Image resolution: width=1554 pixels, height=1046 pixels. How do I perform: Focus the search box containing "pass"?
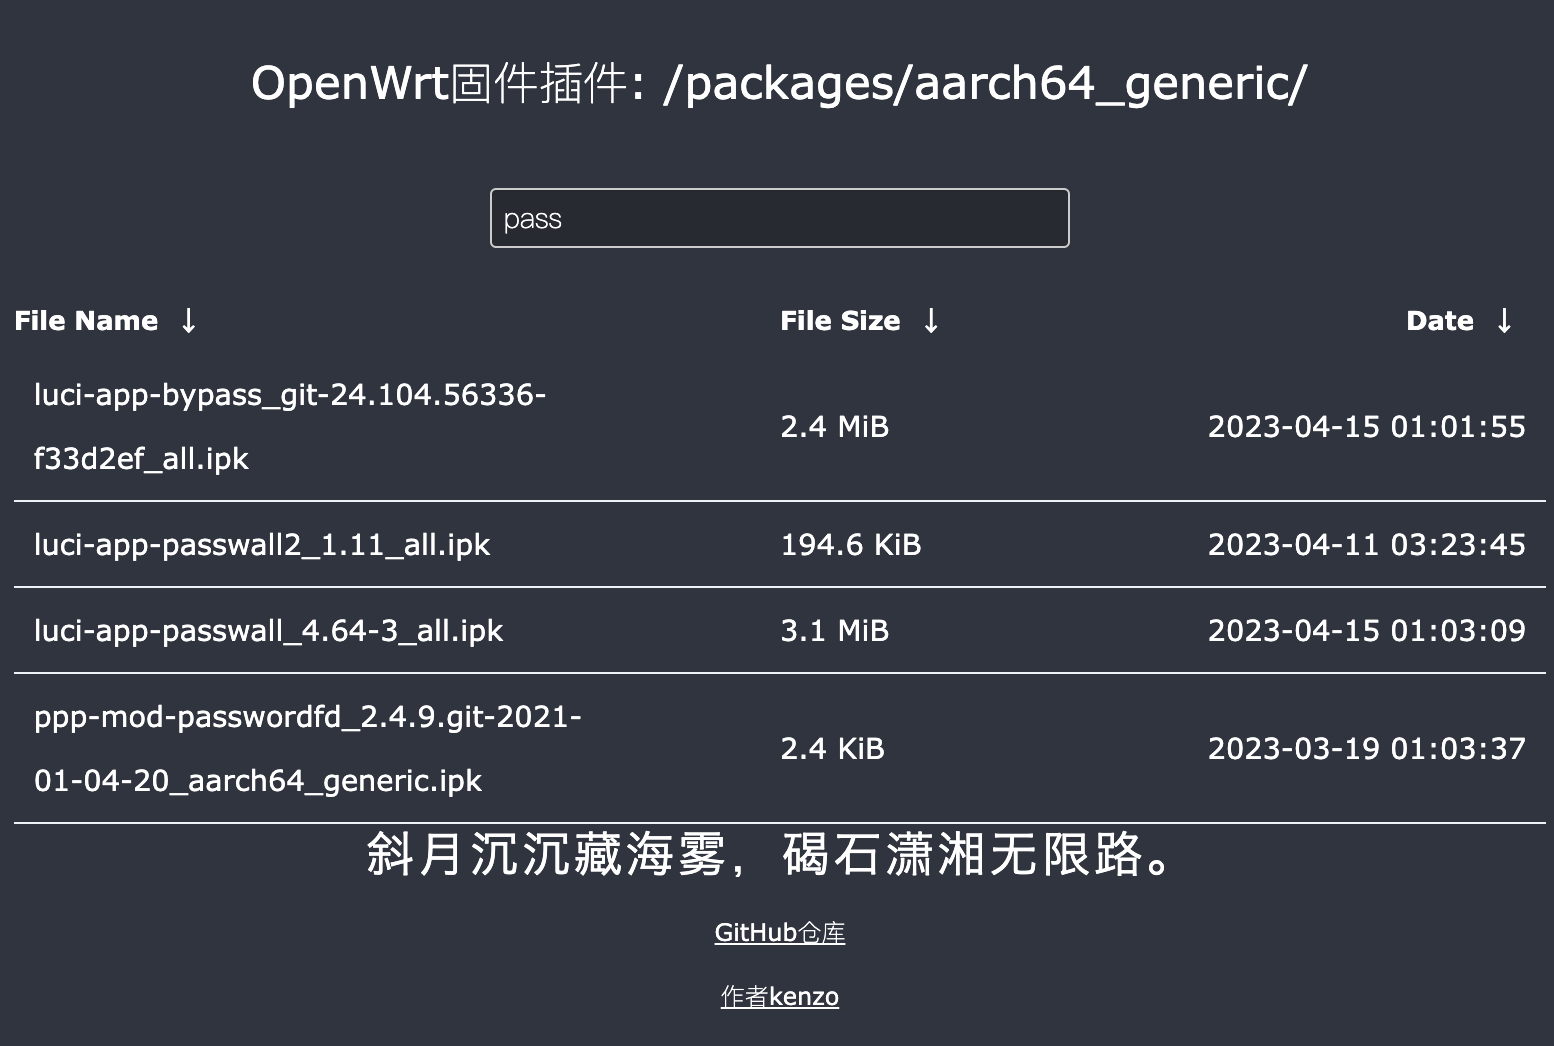click(779, 218)
